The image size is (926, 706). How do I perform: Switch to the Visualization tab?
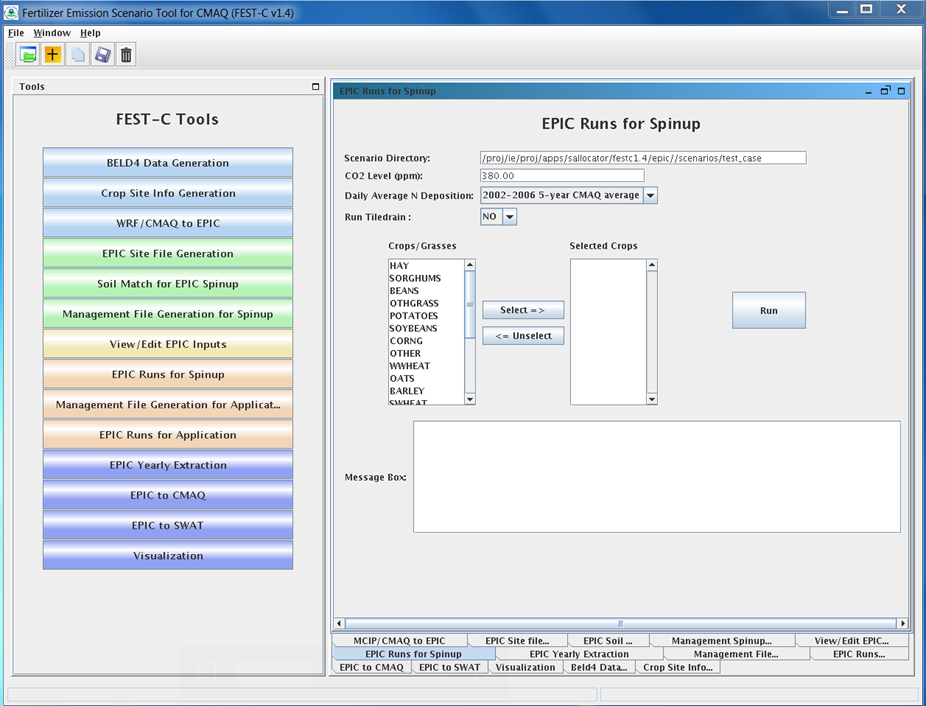click(x=526, y=667)
